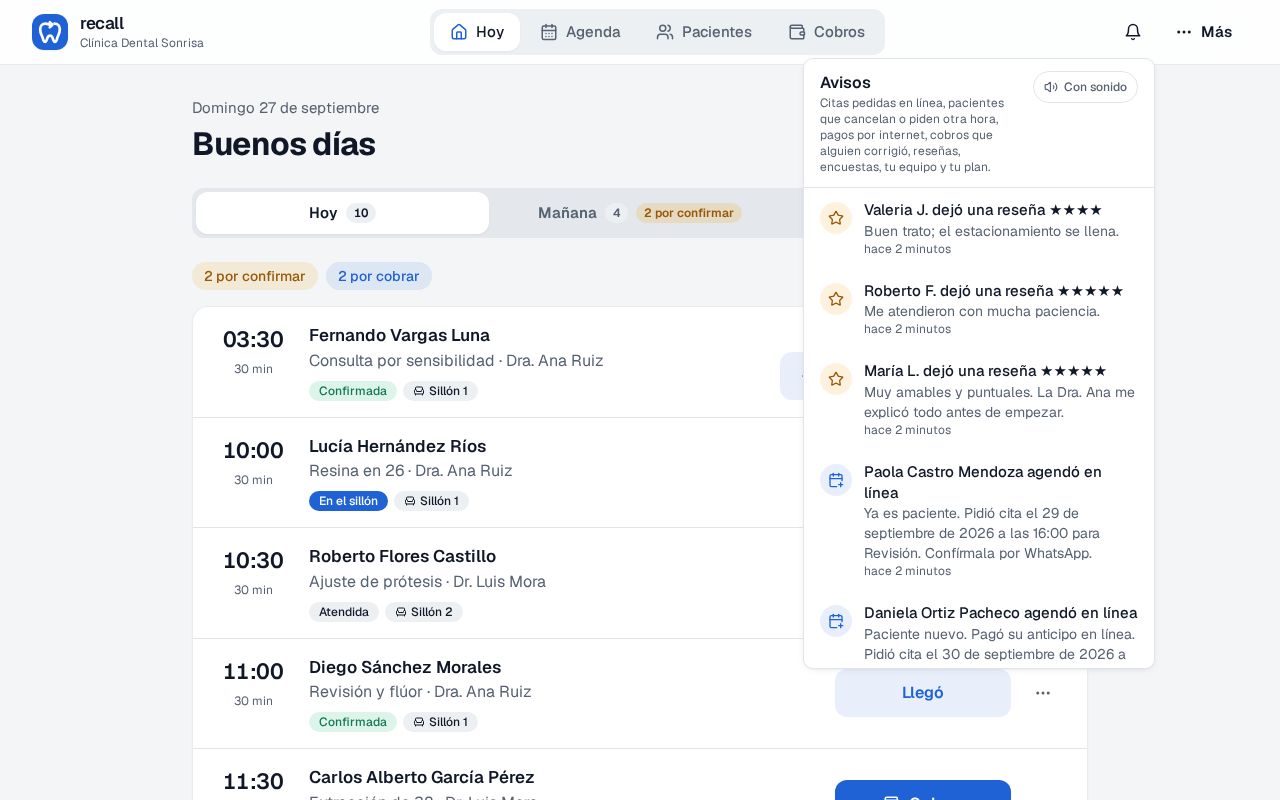Viewport: 1280px width, 800px height.
Task: Open Roberto Flores Castillo's appointment
Action: point(402,556)
